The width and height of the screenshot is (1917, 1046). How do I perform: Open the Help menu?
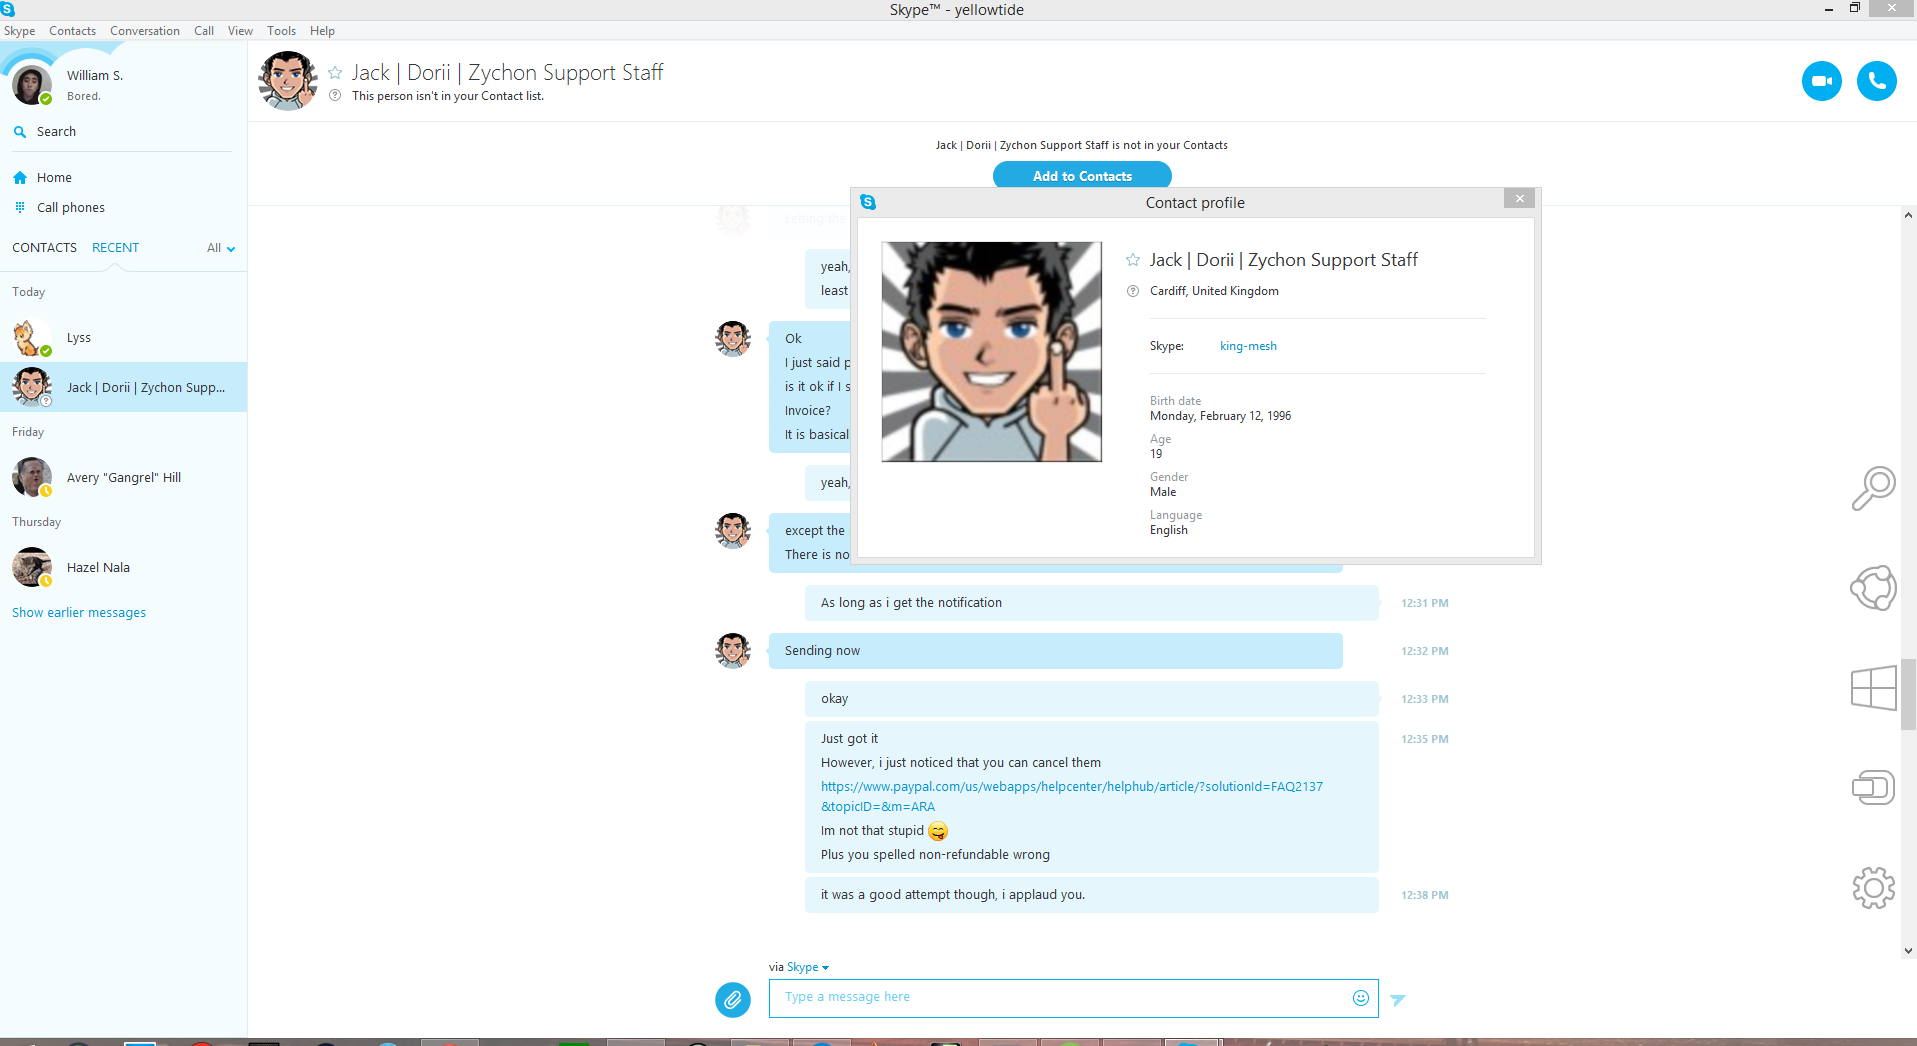322,31
